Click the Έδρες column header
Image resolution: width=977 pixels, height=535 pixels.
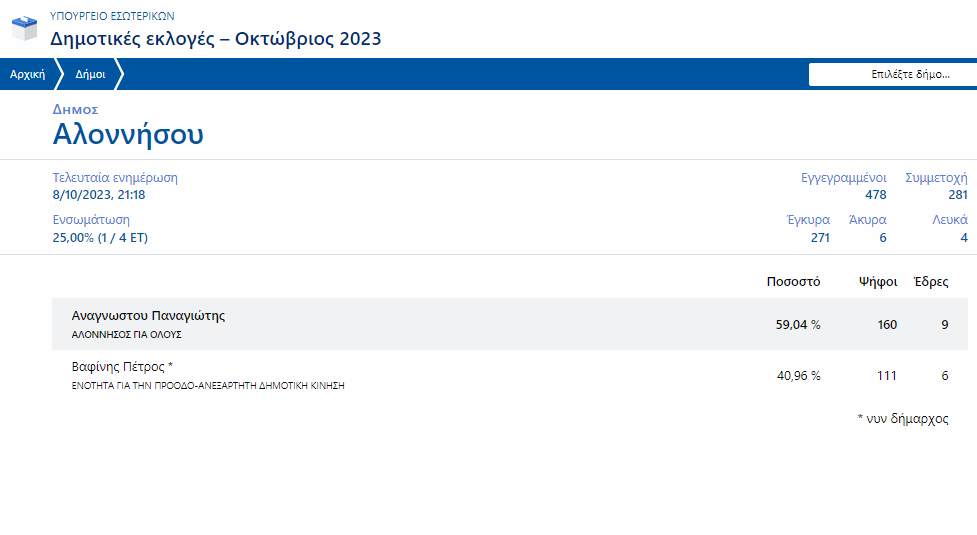click(x=931, y=282)
